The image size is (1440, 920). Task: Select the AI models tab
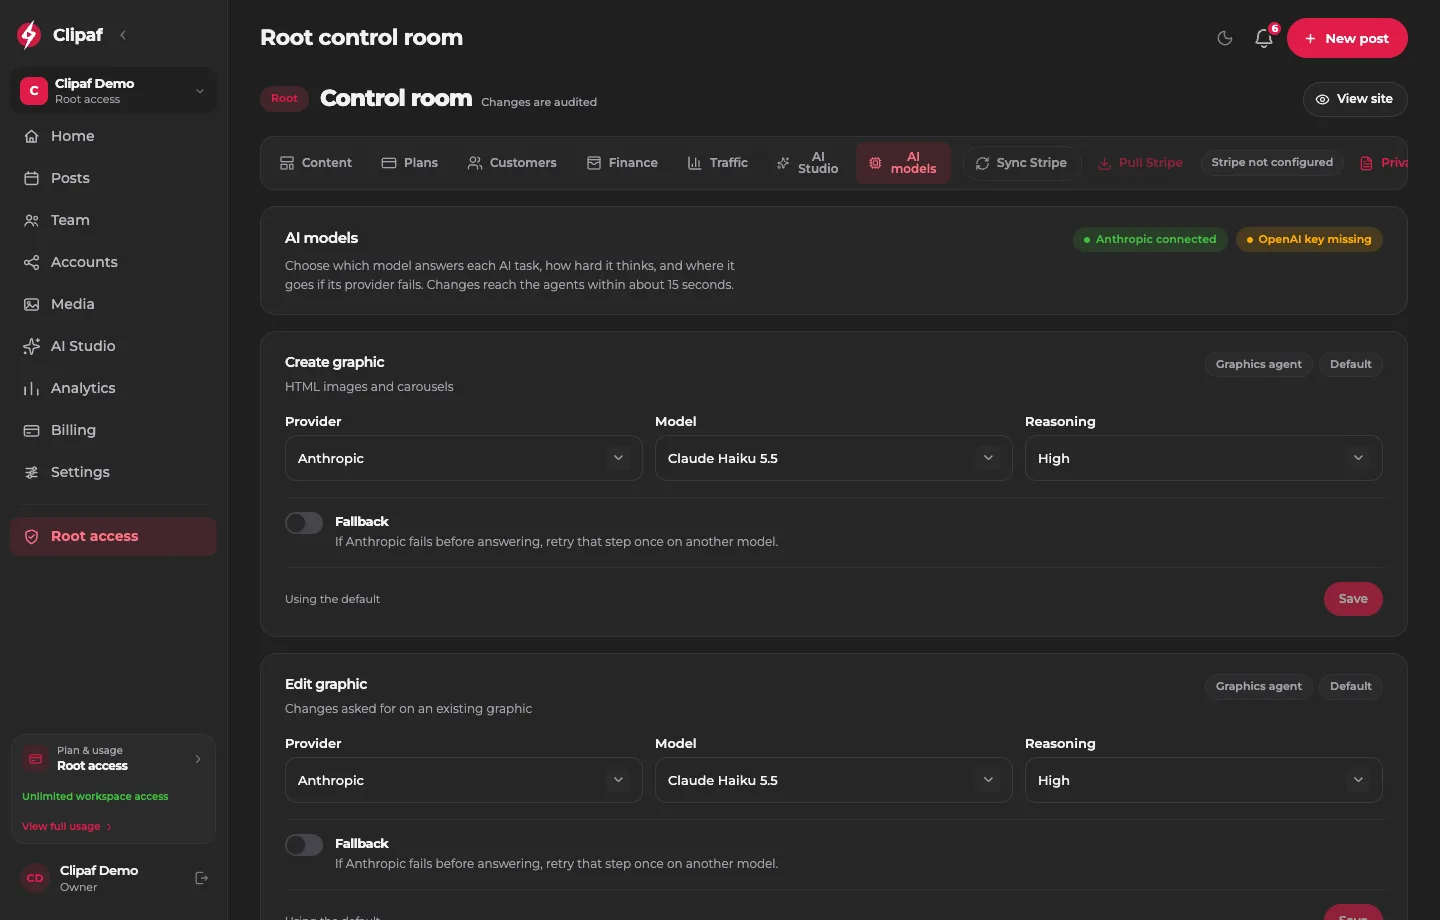pos(903,163)
